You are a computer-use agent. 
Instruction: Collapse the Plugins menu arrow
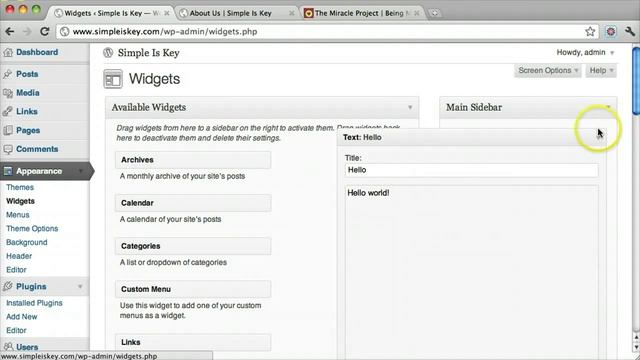pos(80,287)
